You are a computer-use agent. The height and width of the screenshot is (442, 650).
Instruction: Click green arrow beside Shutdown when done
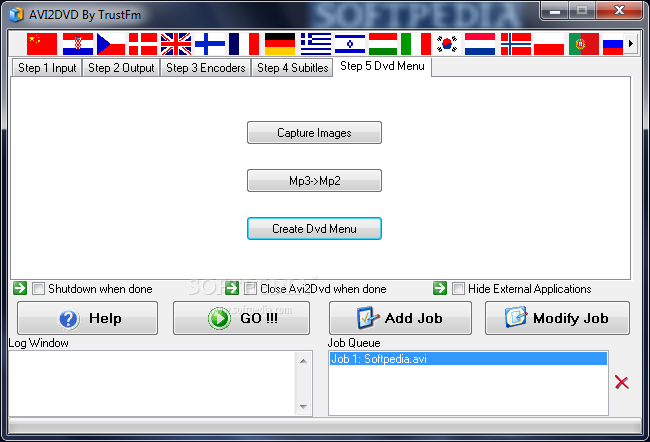(x=20, y=288)
